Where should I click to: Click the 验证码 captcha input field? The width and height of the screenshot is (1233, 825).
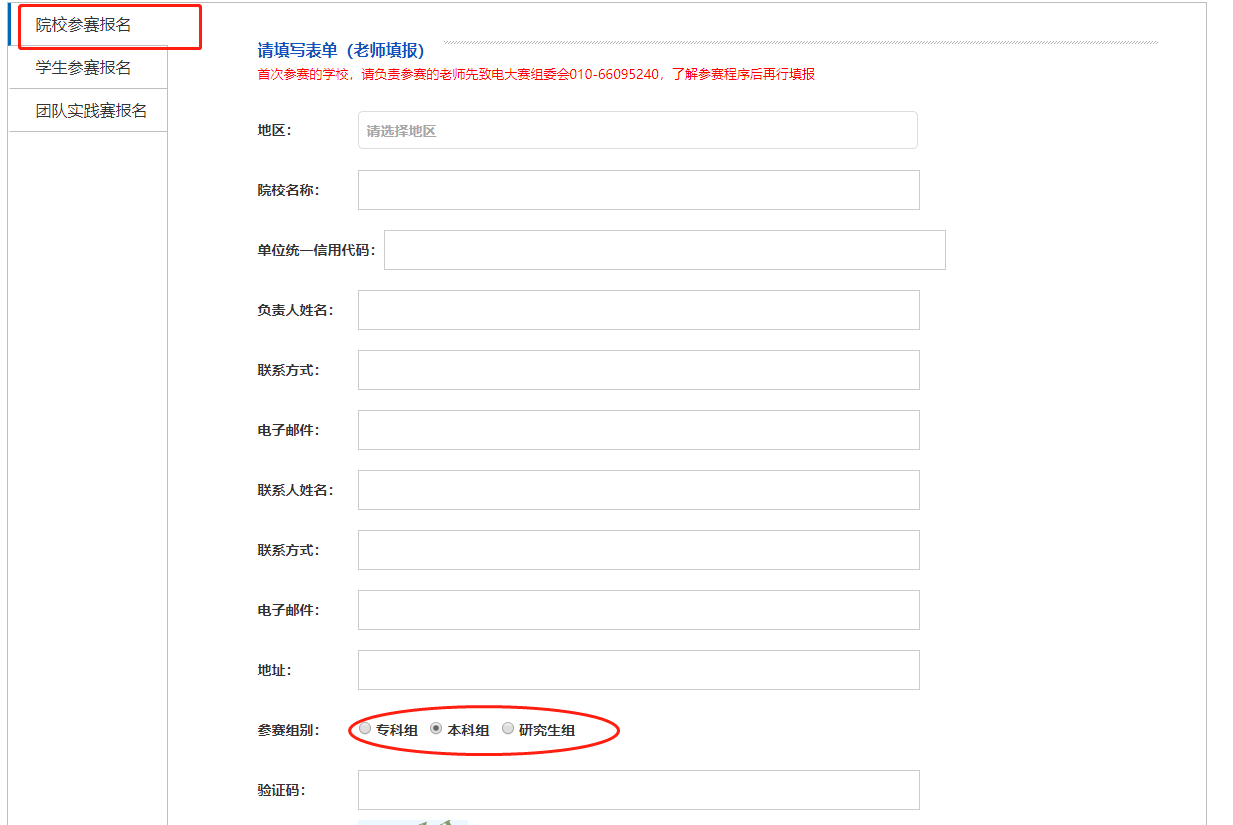point(638,790)
